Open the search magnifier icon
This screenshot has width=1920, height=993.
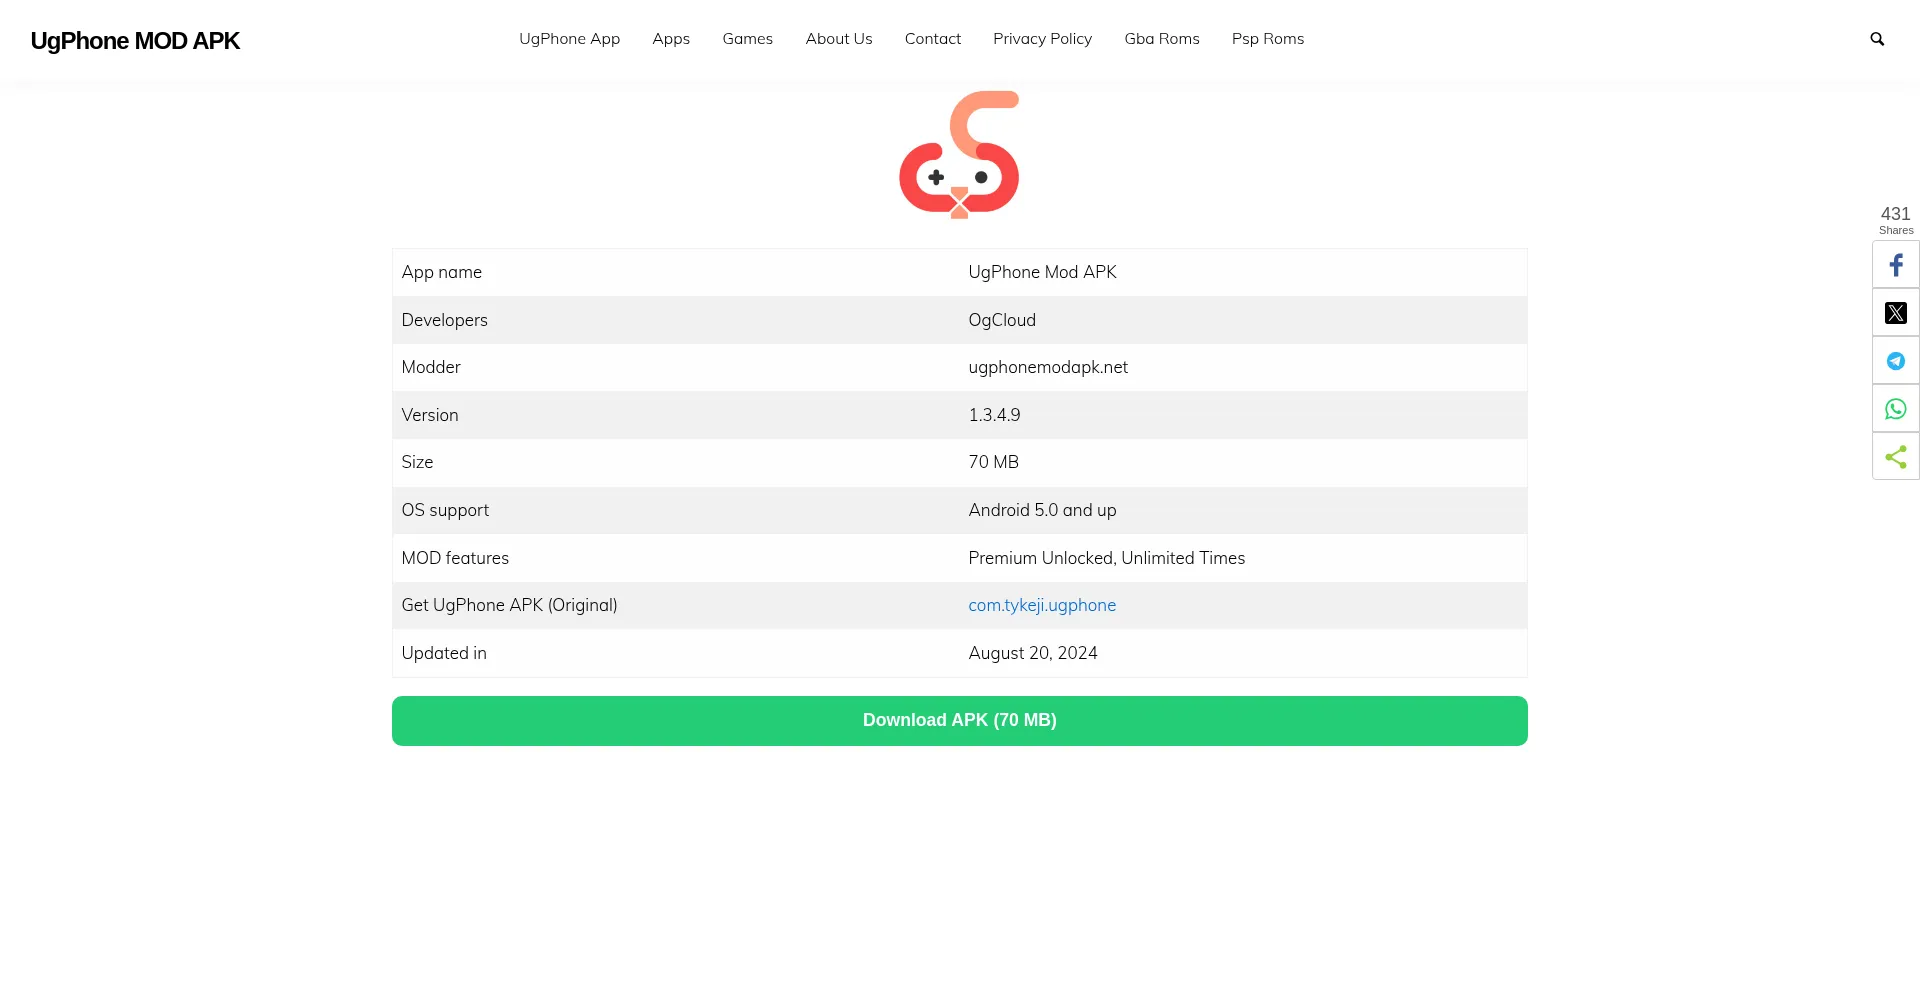[1877, 39]
